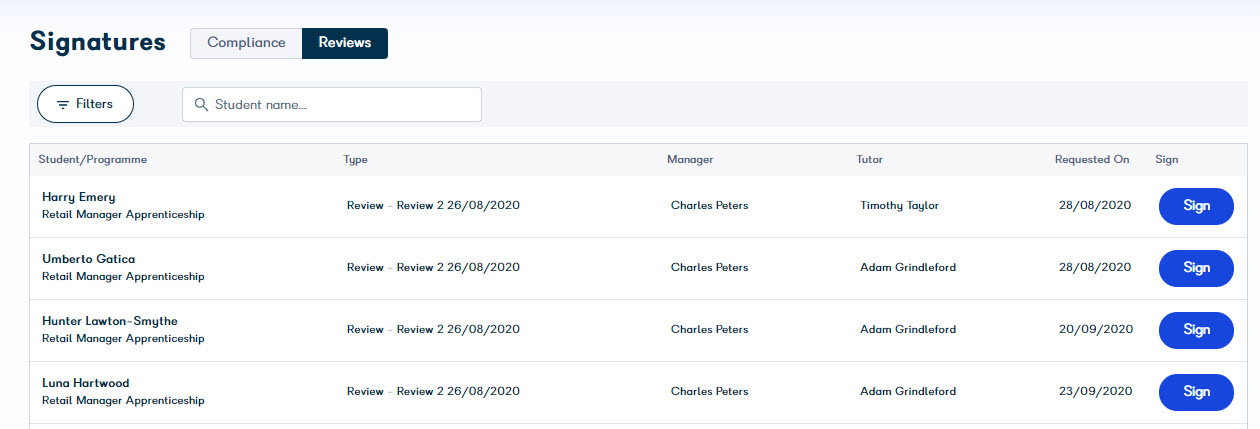Sign Umberto Gatica's review
1260x429 pixels.
(x=1196, y=268)
